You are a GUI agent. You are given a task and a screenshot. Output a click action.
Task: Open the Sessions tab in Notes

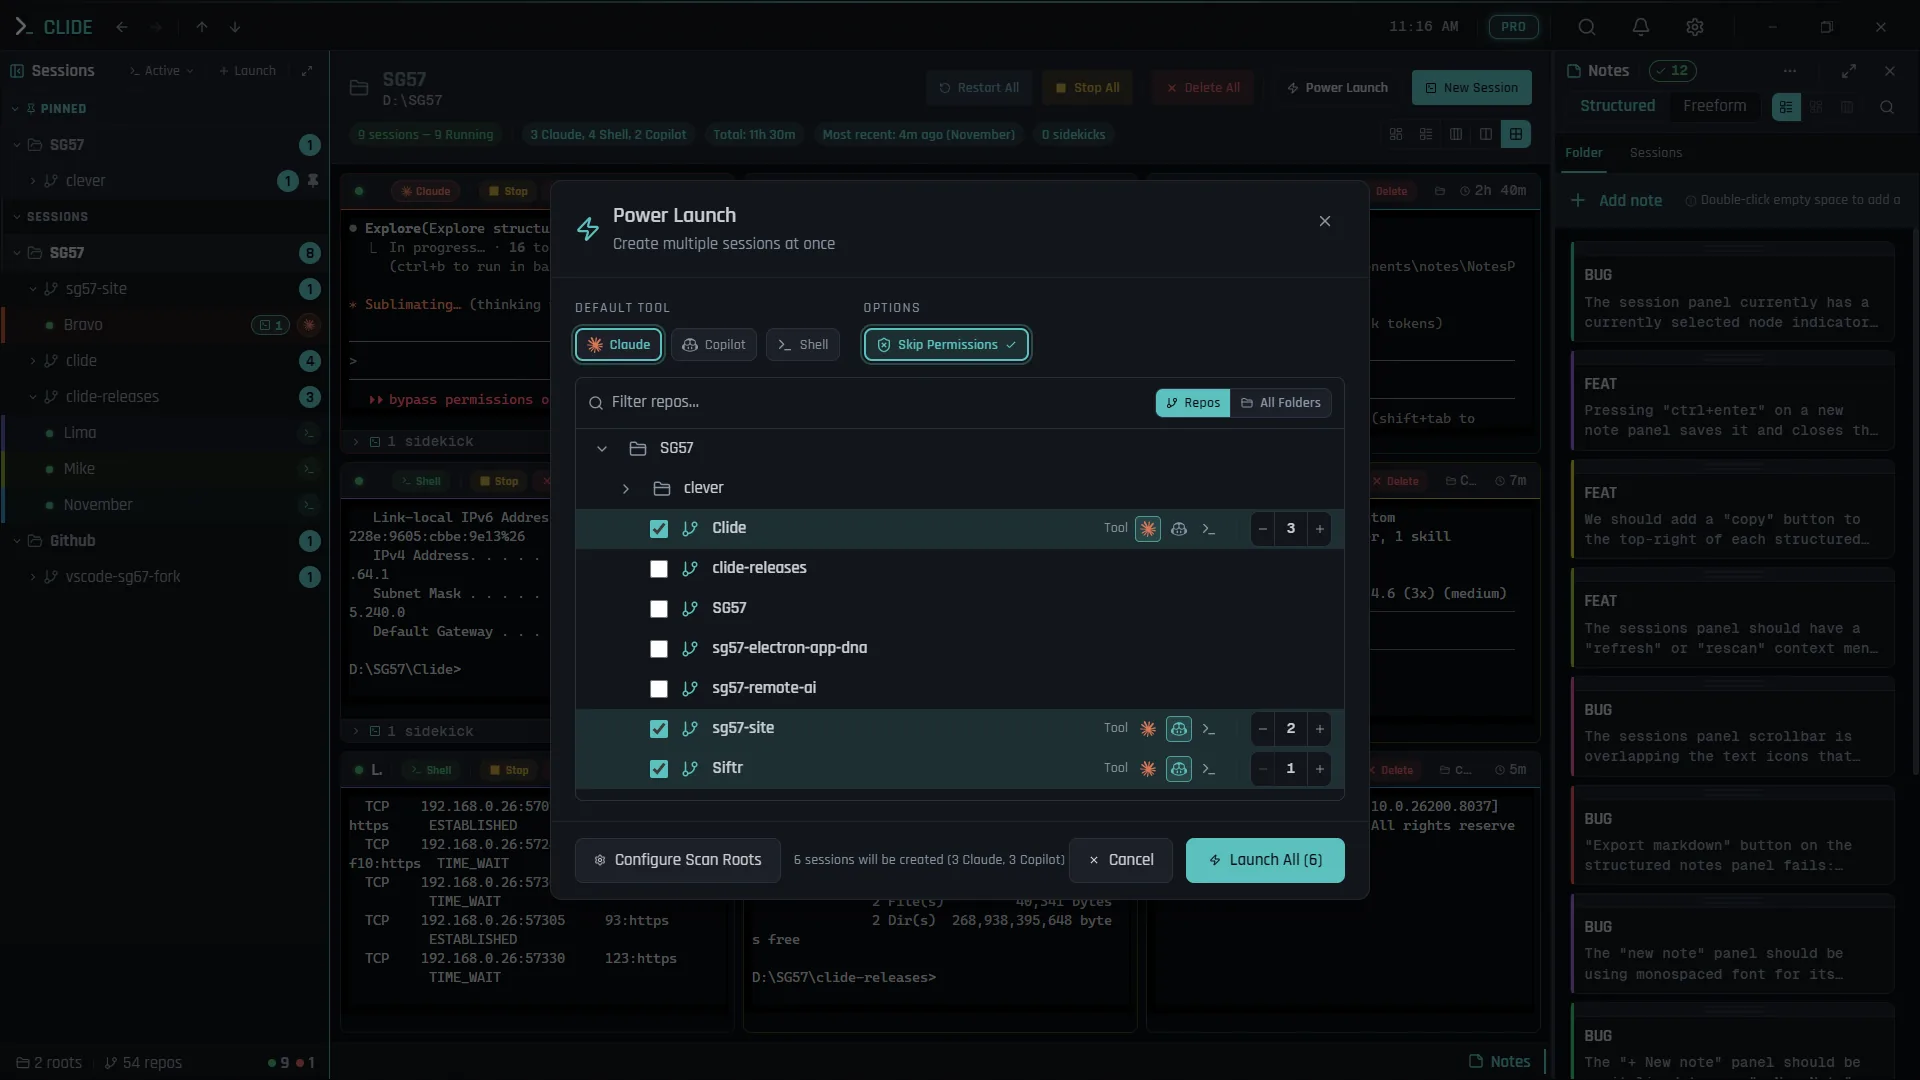coord(1655,153)
